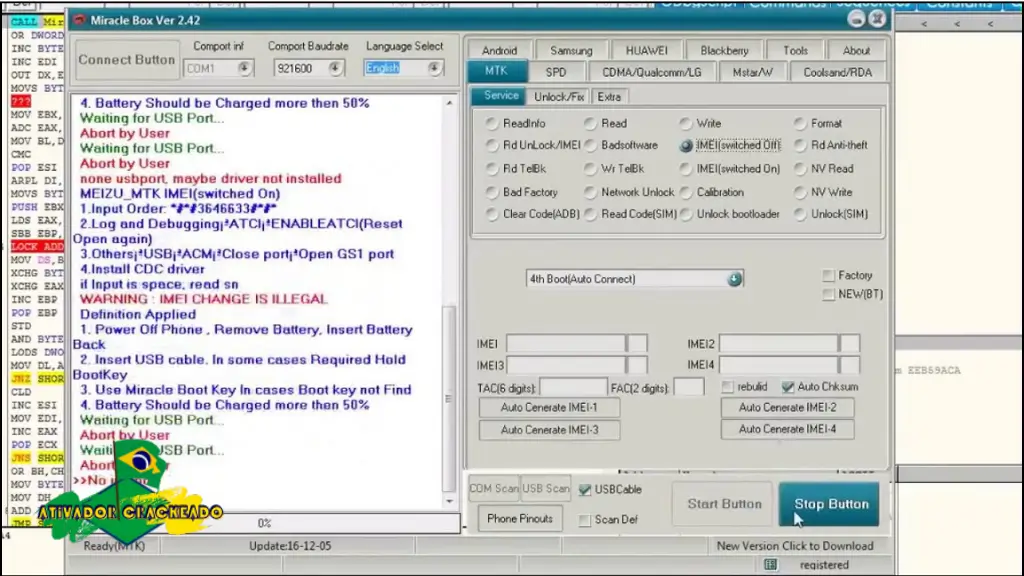
Task: Select the Write radio option
Action: 686,123
